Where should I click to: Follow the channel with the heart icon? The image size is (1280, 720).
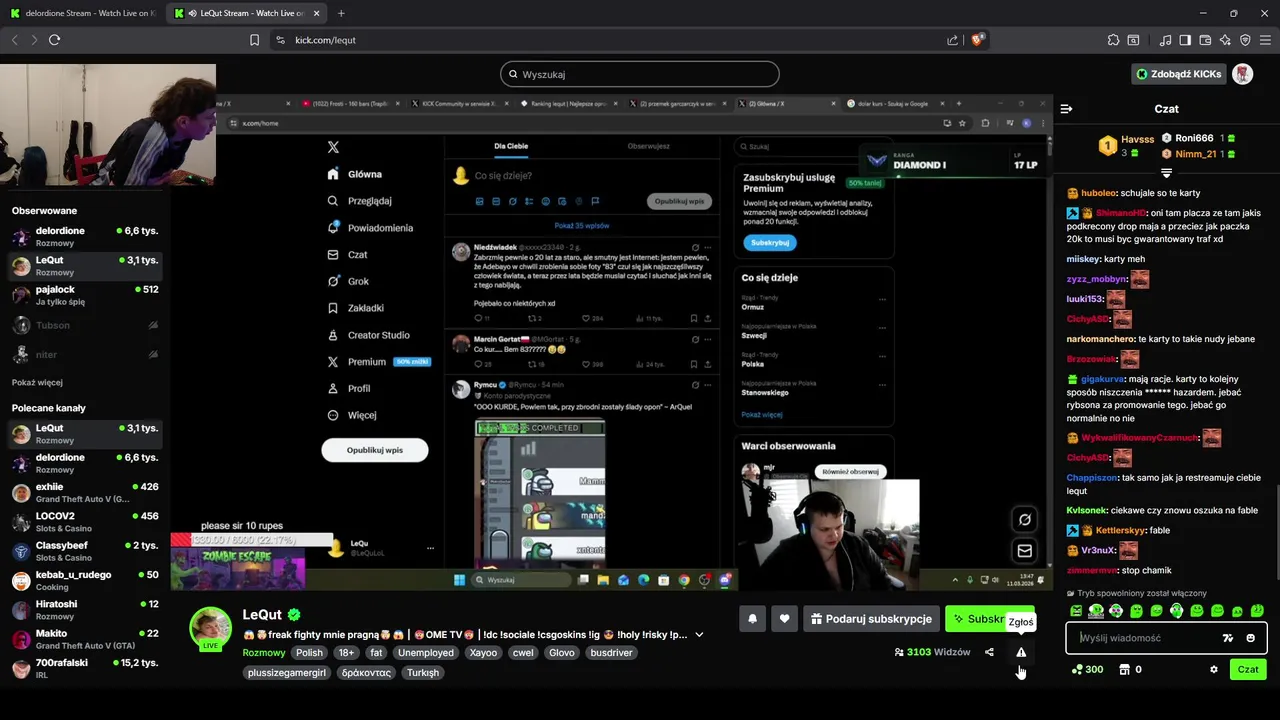pyautogui.click(x=784, y=619)
